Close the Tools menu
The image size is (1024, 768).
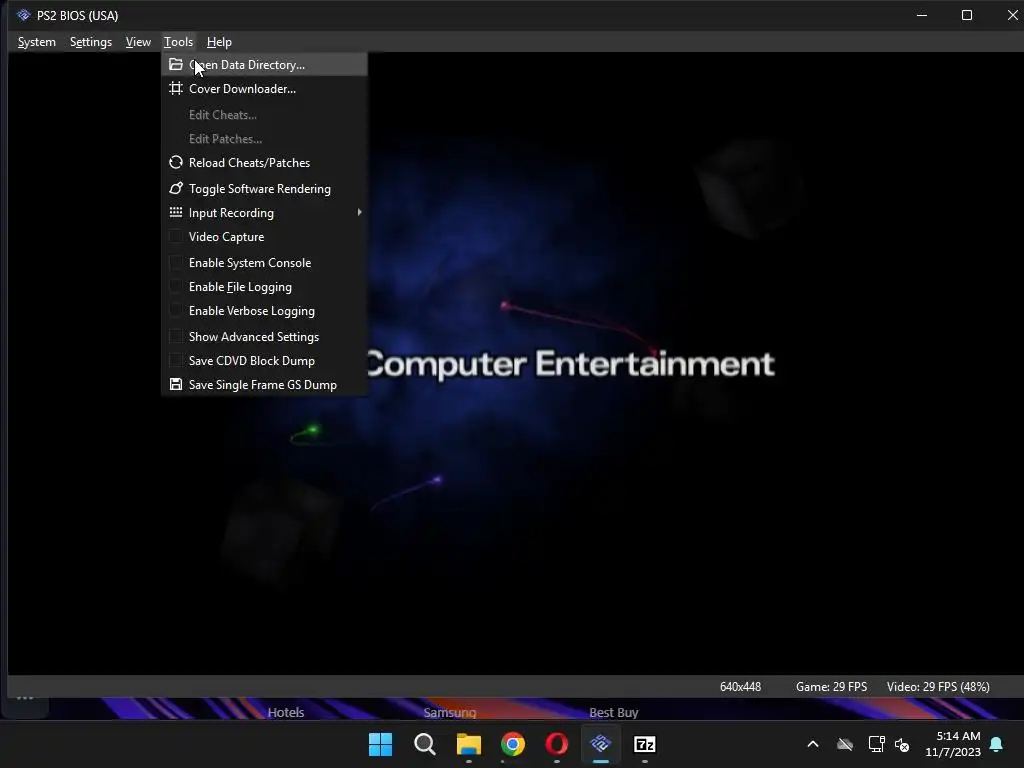(178, 42)
